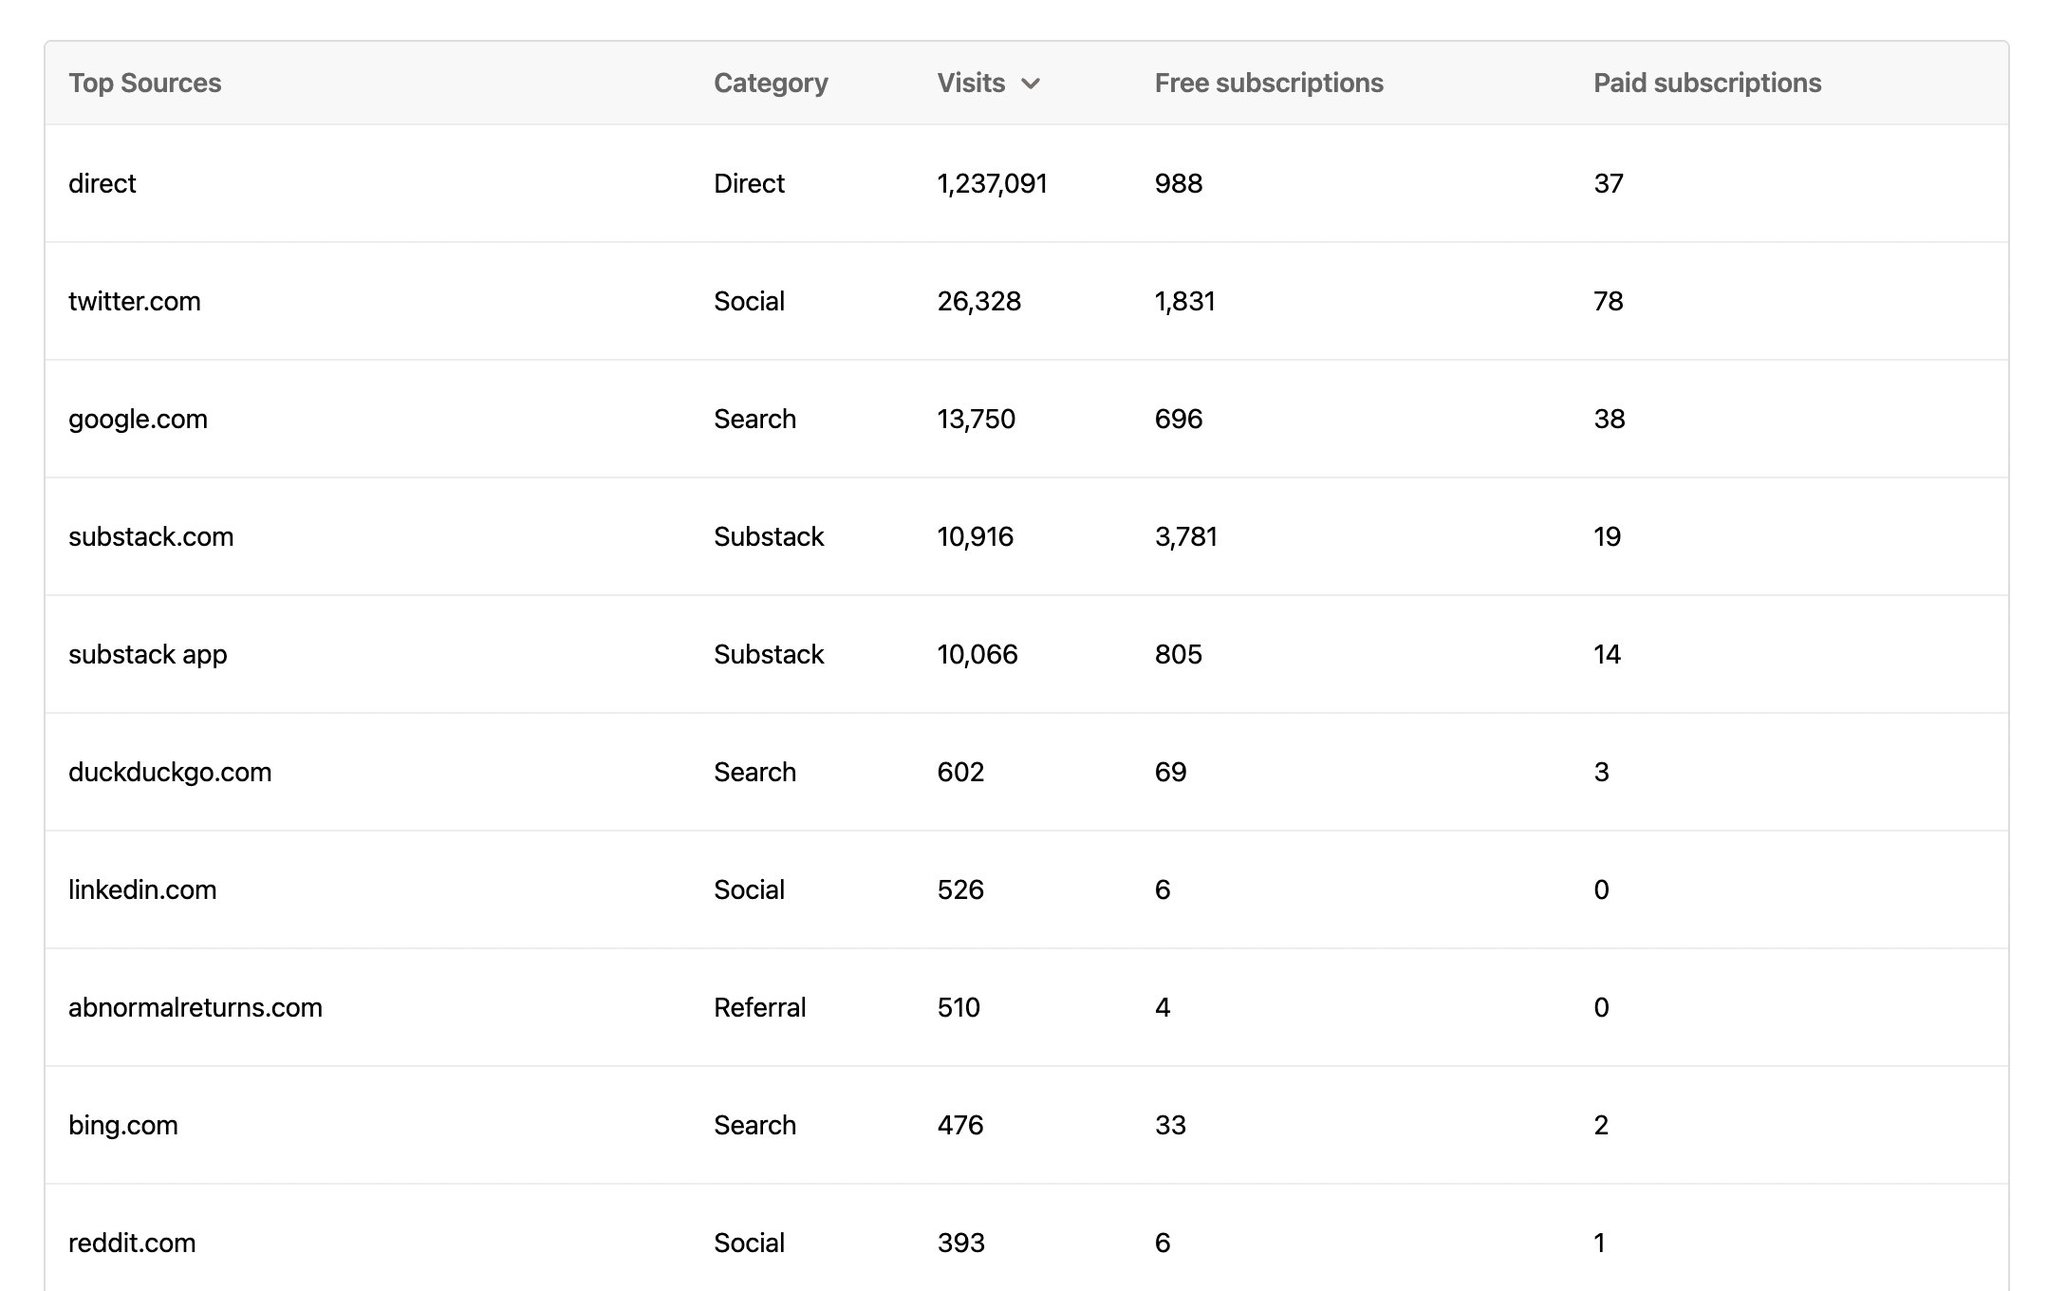Click duckduckgo.com's paid subscriptions value 3
Image resolution: width=2048 pixels, height=1291 pixels.
pos(1602,772)
